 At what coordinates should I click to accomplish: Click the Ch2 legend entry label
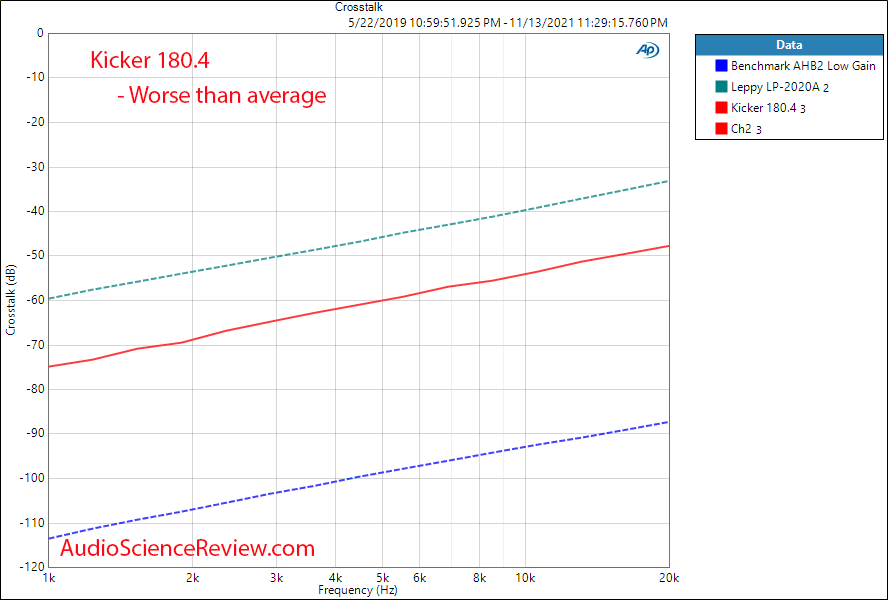[746, 129]
